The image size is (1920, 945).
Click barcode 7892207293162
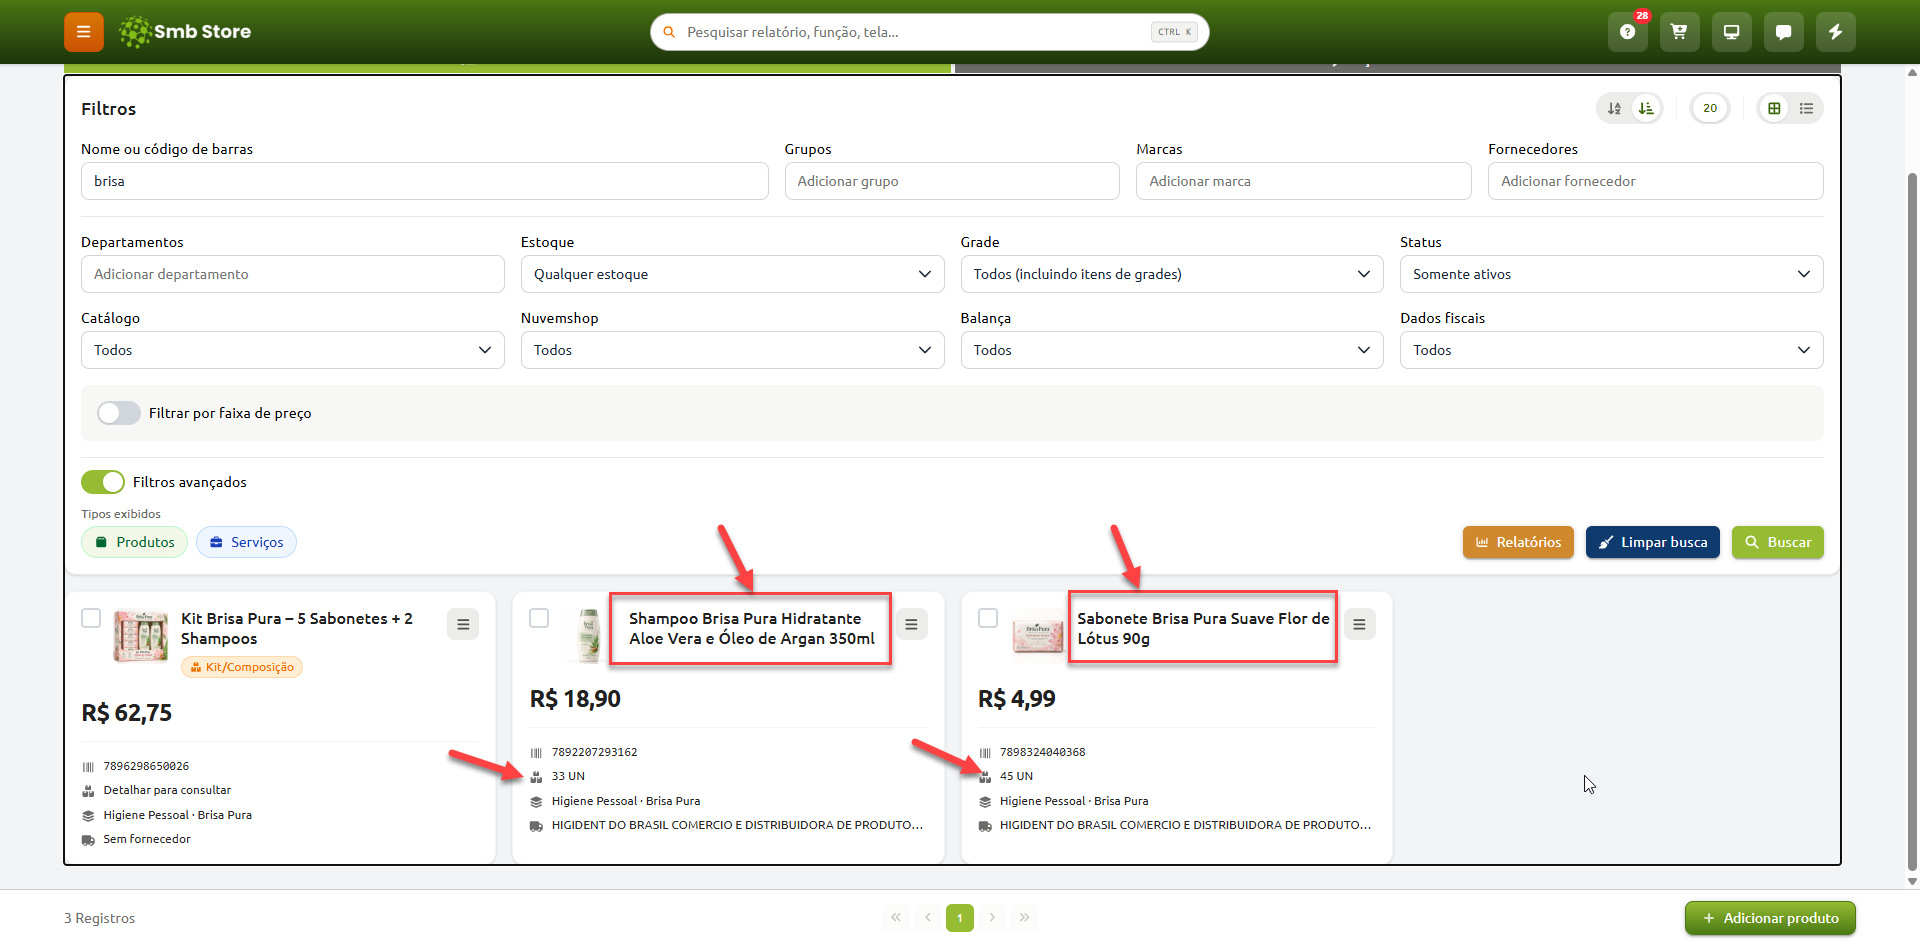[x=594, y=752]
